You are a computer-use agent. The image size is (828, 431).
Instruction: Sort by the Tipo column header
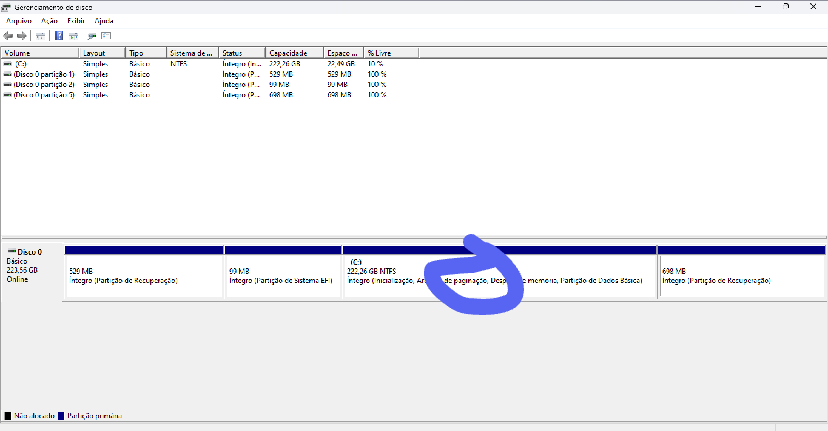point(146,53)
